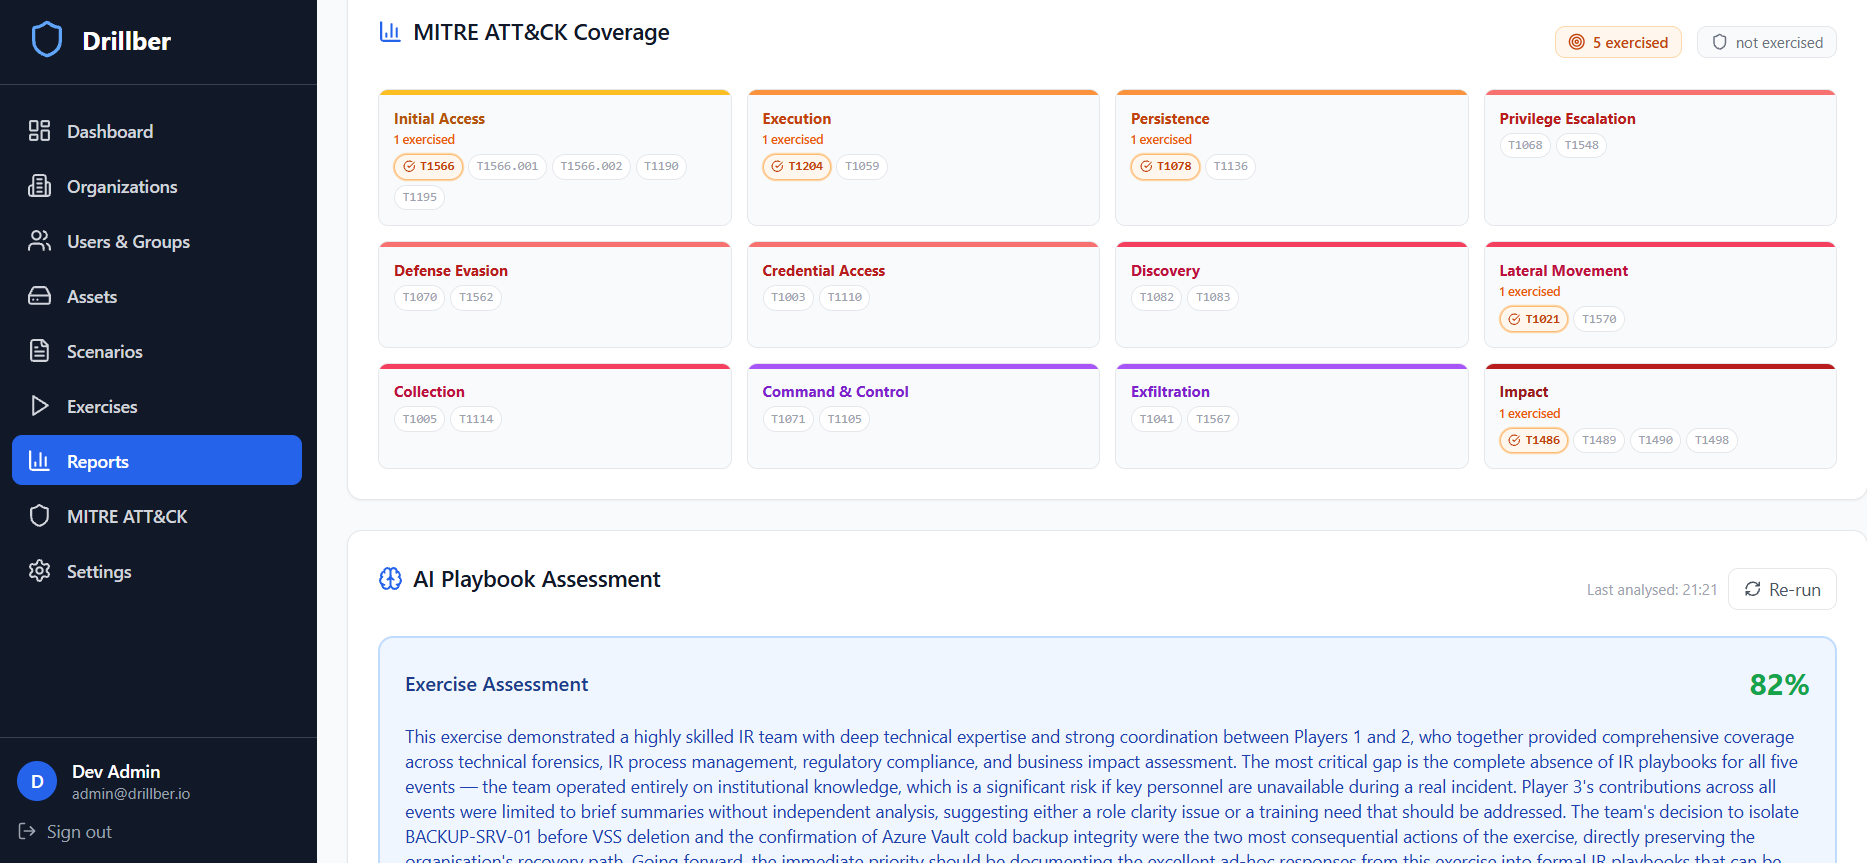1867x863 pixels.
Task: Go to the Organizations page
Action: coord(121,187)
